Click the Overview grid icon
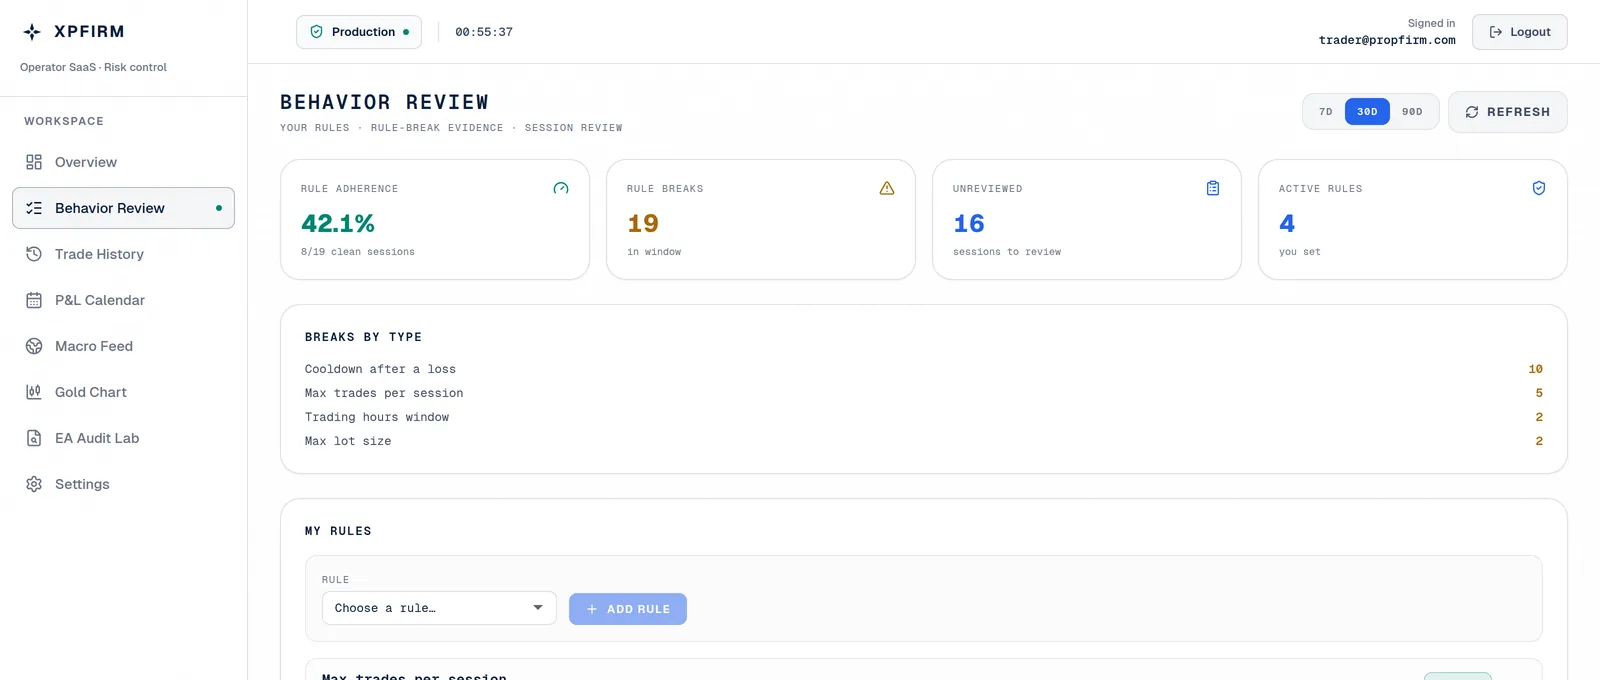Screen dimensions: 1600x680 (x=34, y=162)
